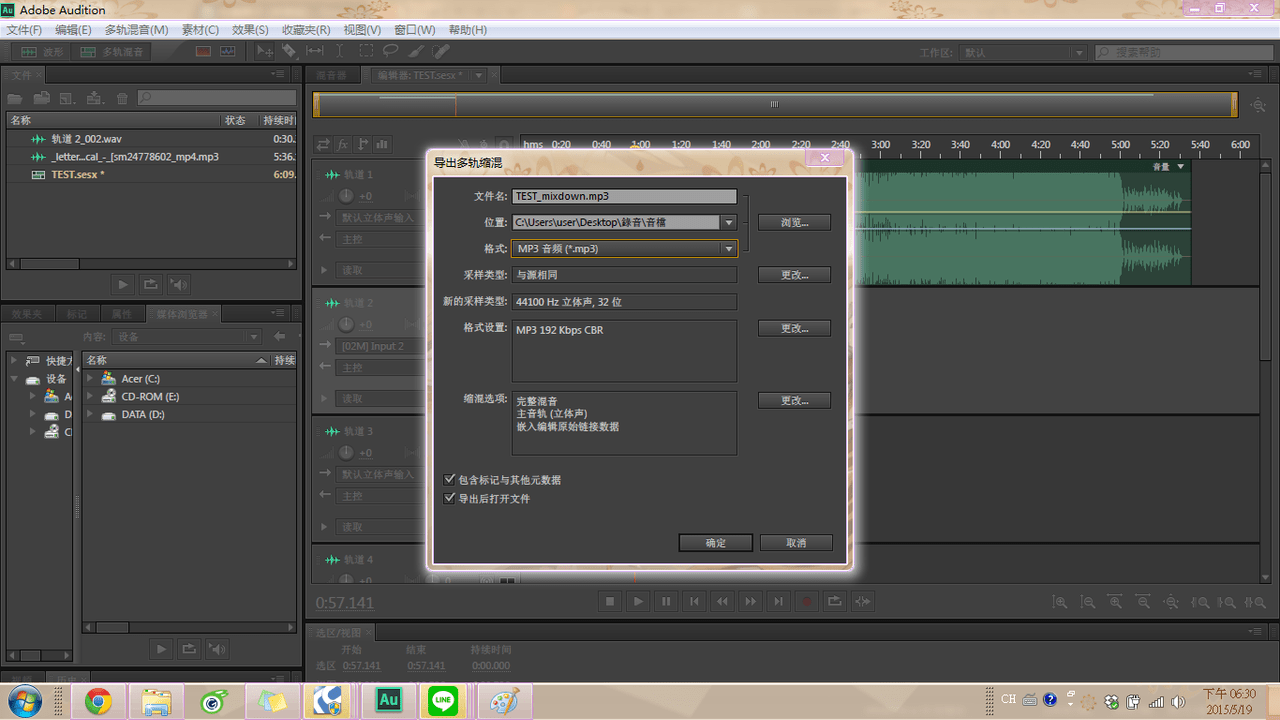The height and width of the screenshot is (720, 1280).
Task: Open the 格式 MP3 format dropdown
Action: 729,249
